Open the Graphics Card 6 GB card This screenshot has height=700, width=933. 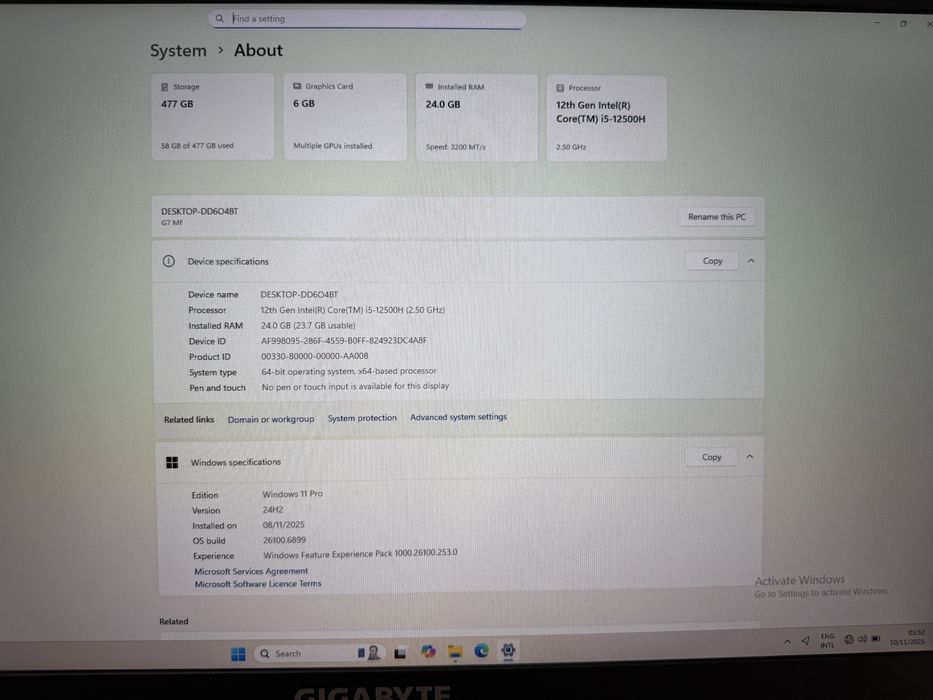tap(345, 117)
